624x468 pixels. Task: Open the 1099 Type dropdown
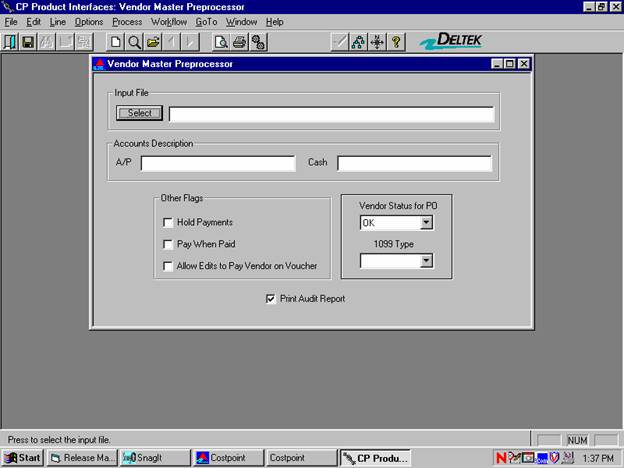coord(426,261)
